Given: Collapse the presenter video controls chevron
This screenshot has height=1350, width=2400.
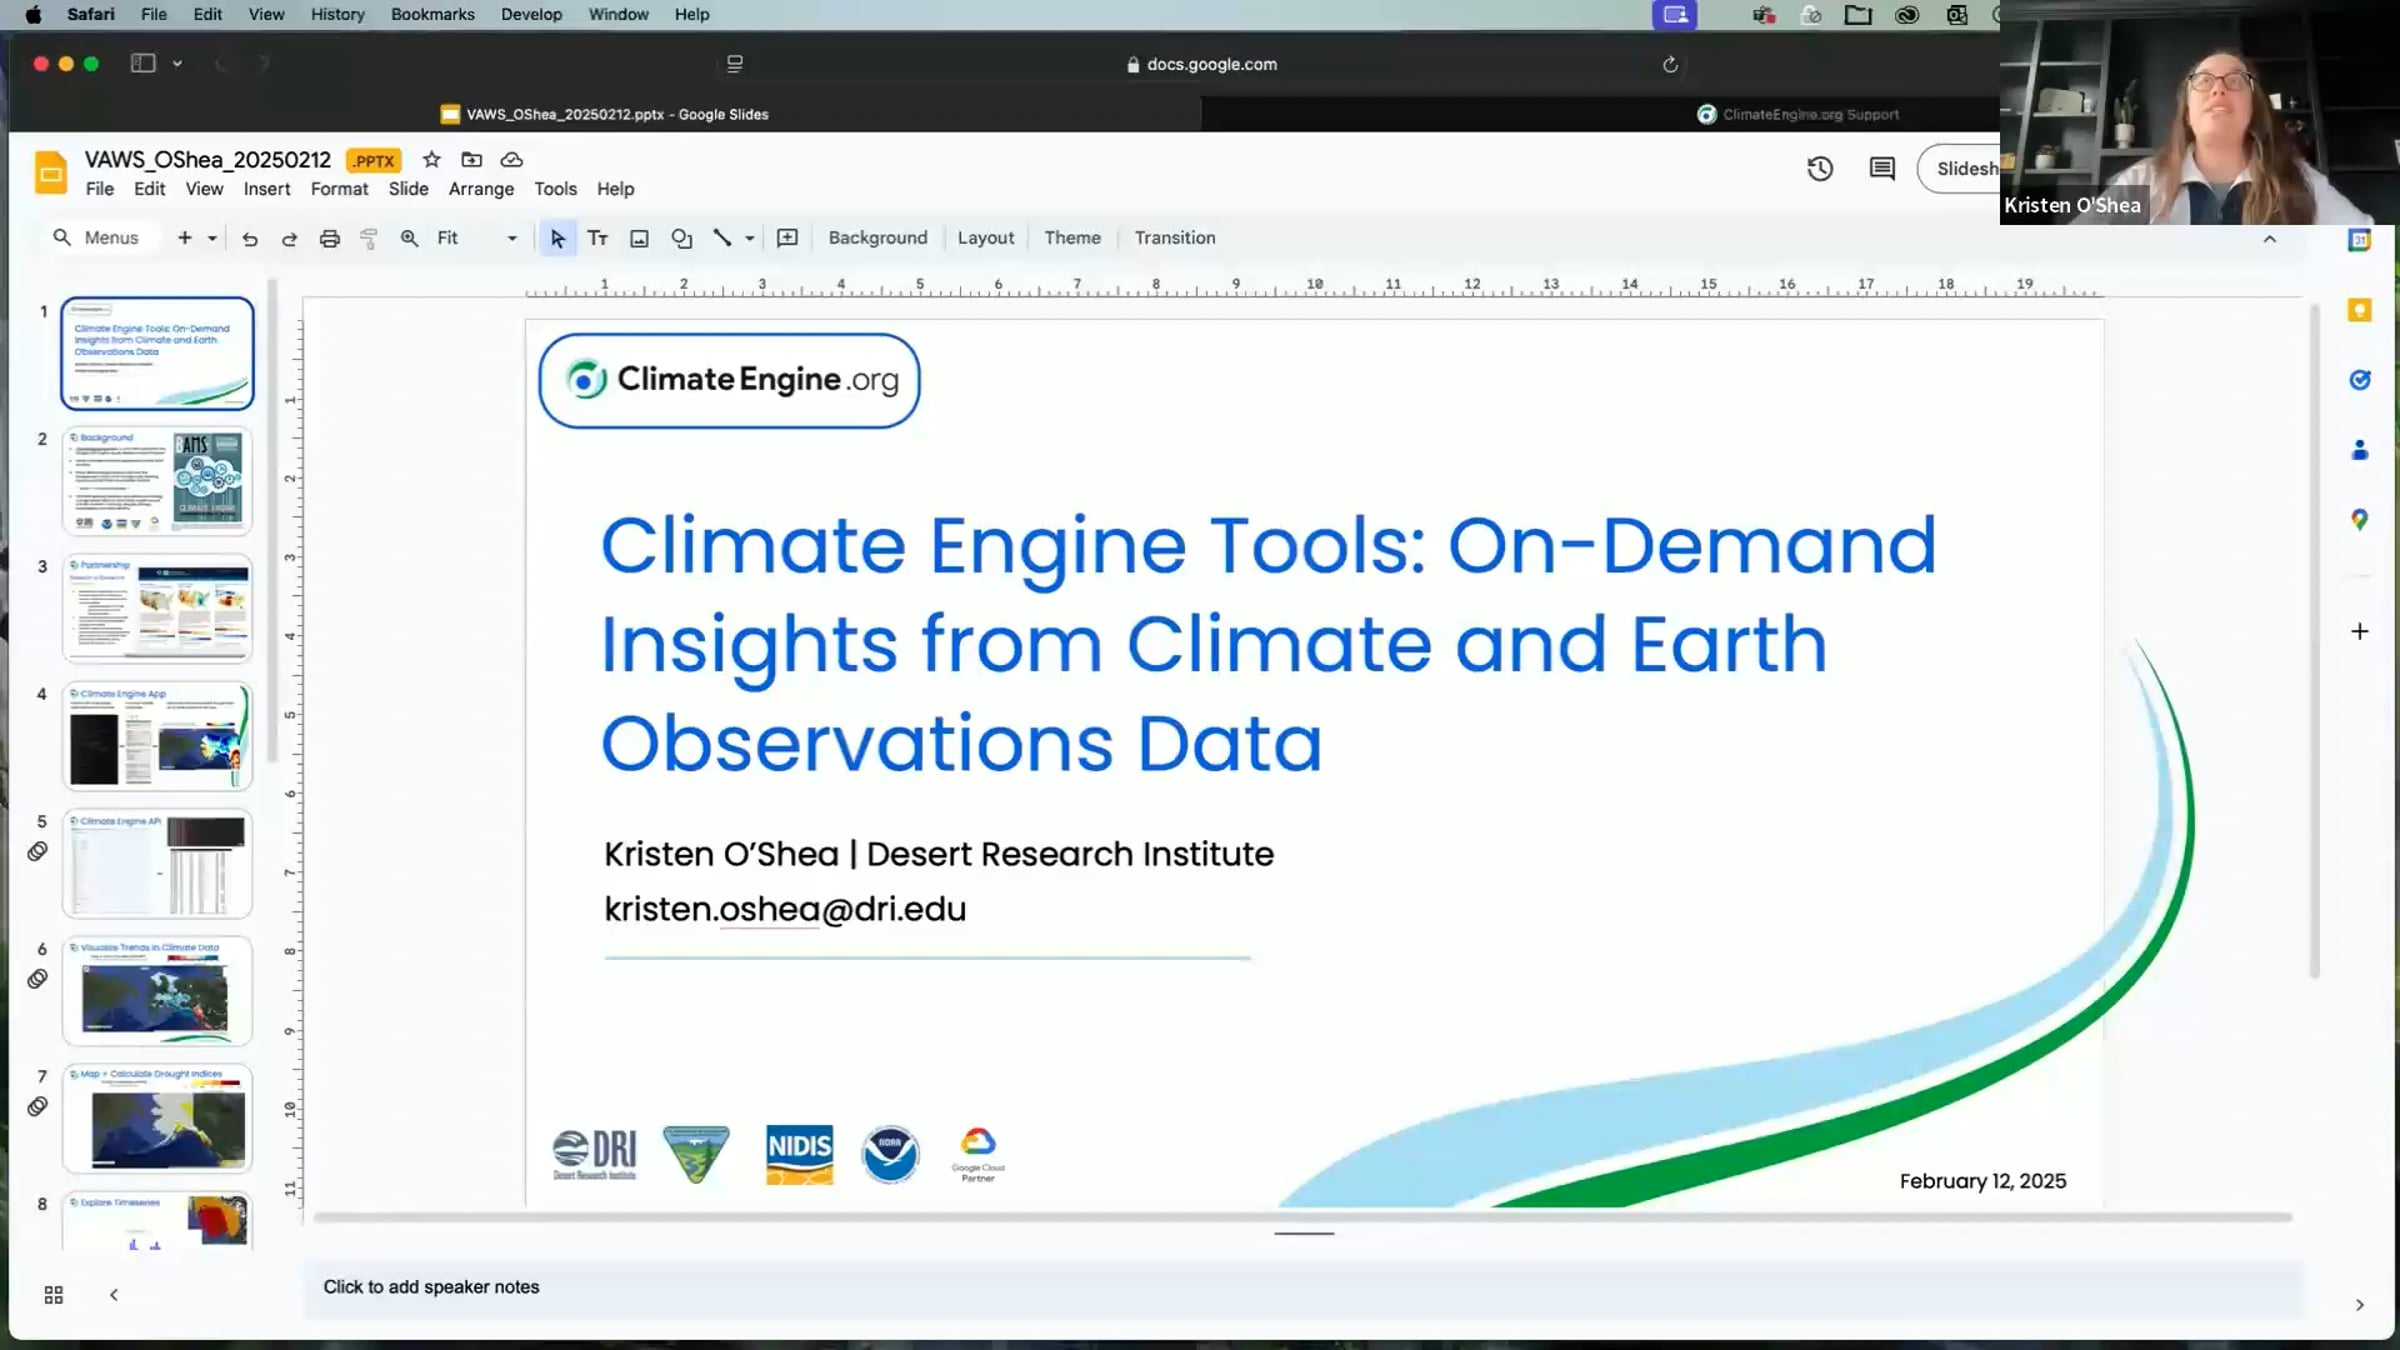Looking at the screenshot, I should point(2270,239).
